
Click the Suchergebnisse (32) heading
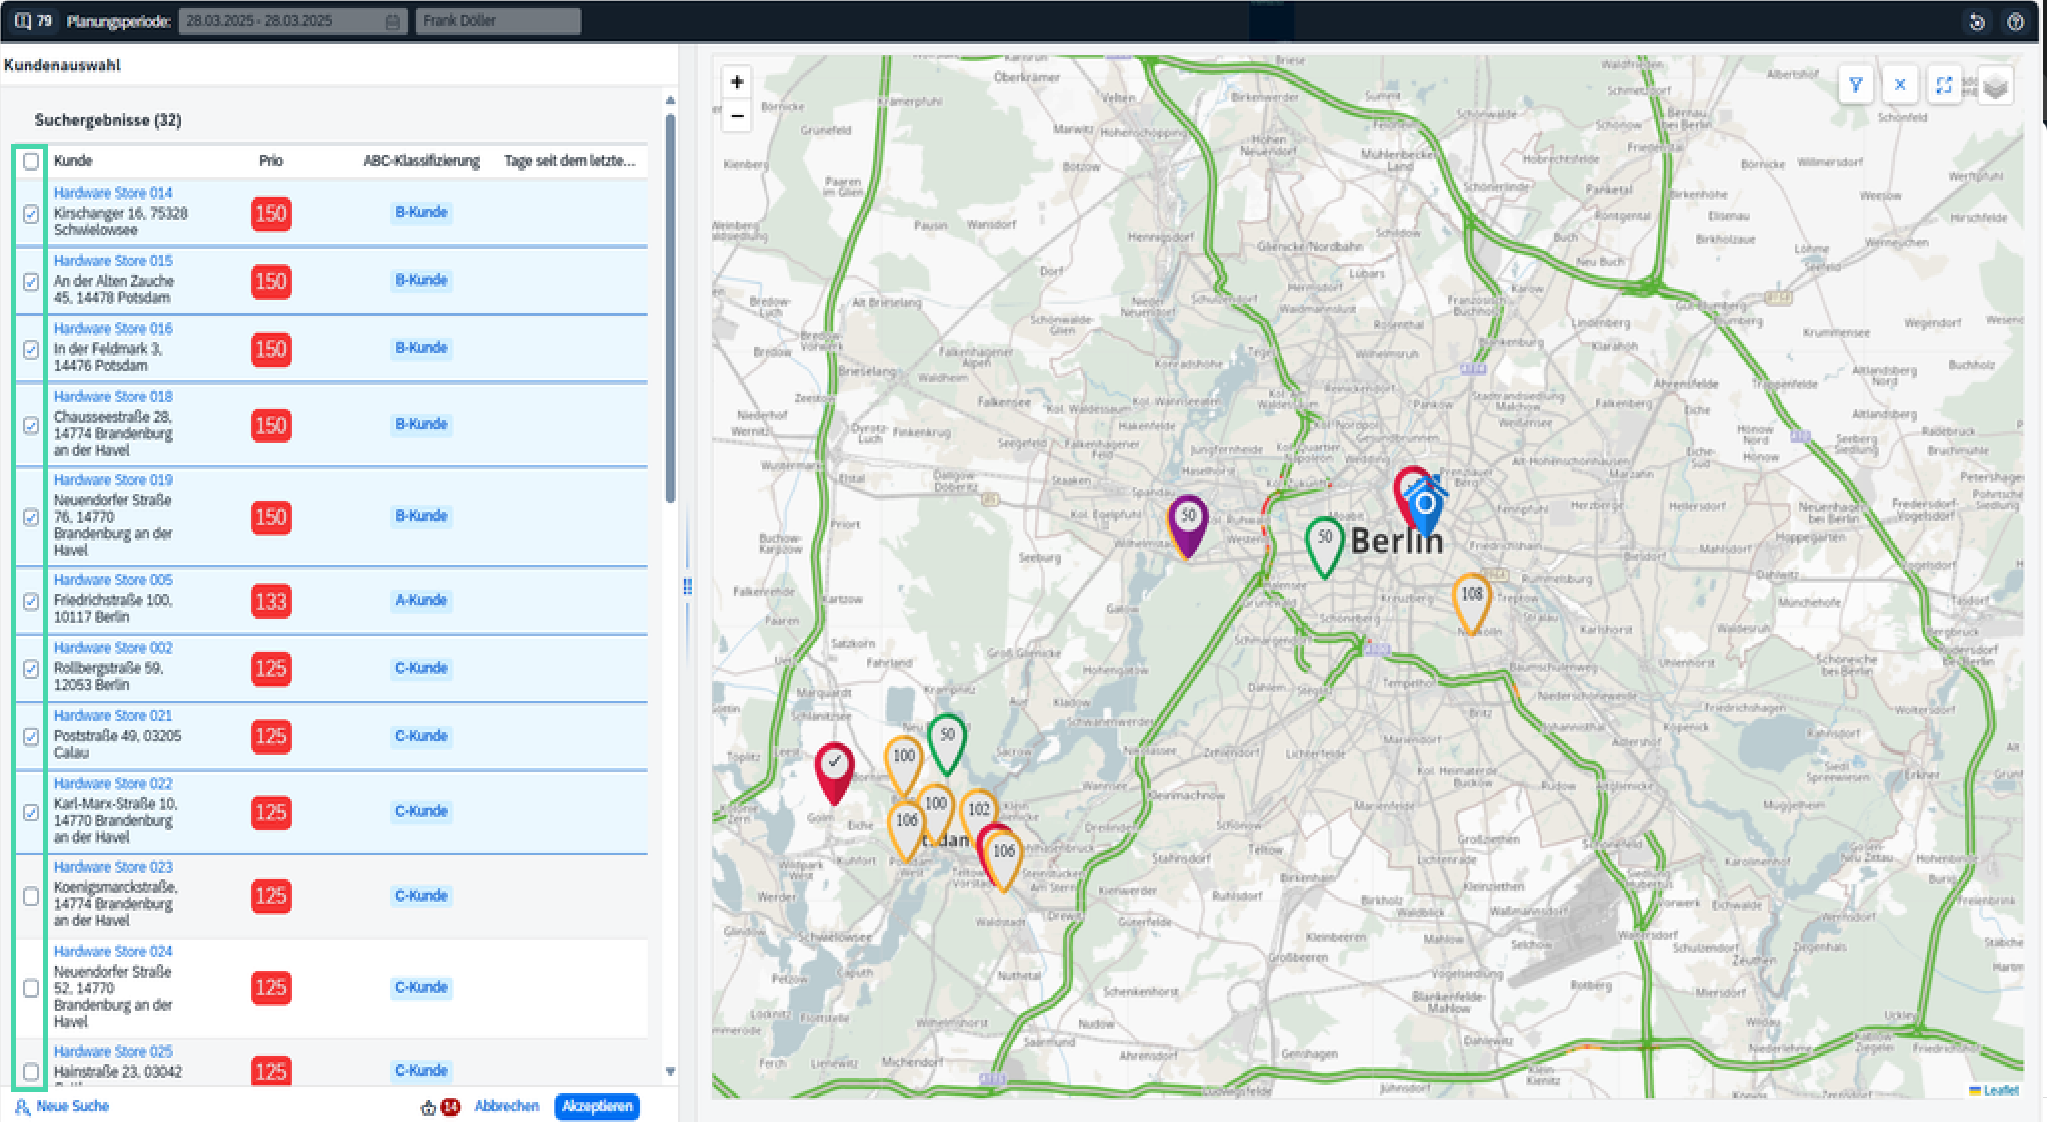tap(108, 120)
